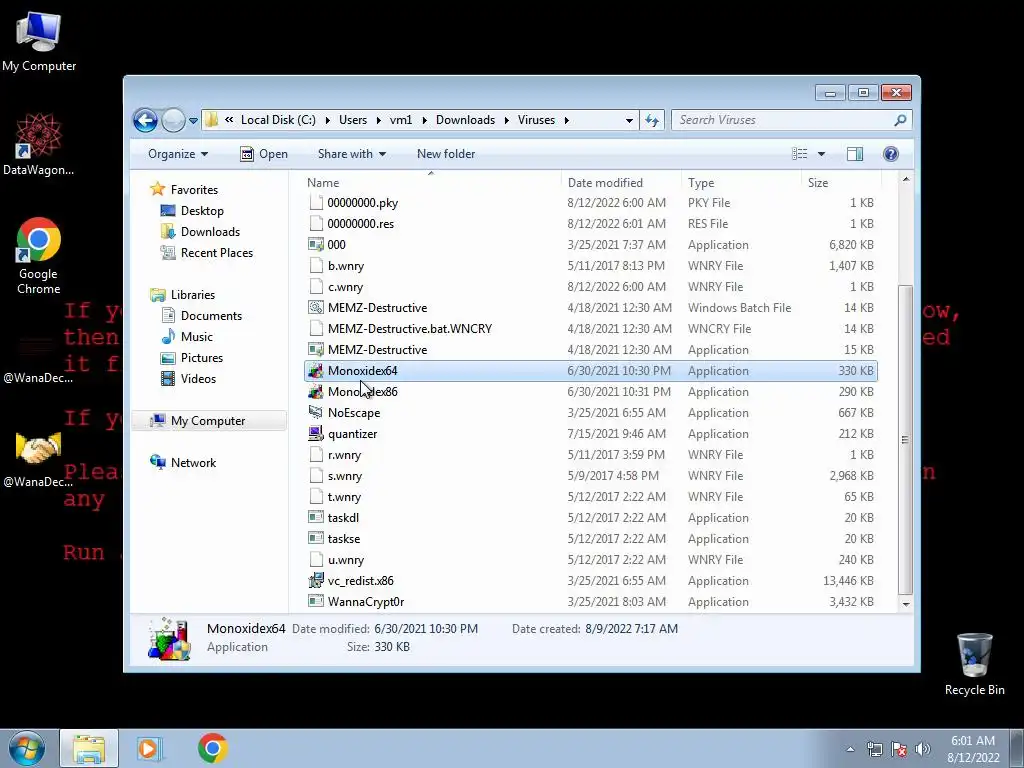Click the file list vertical scrollbar thumb
Viewport: 1024px width, 768px height.
905,439
